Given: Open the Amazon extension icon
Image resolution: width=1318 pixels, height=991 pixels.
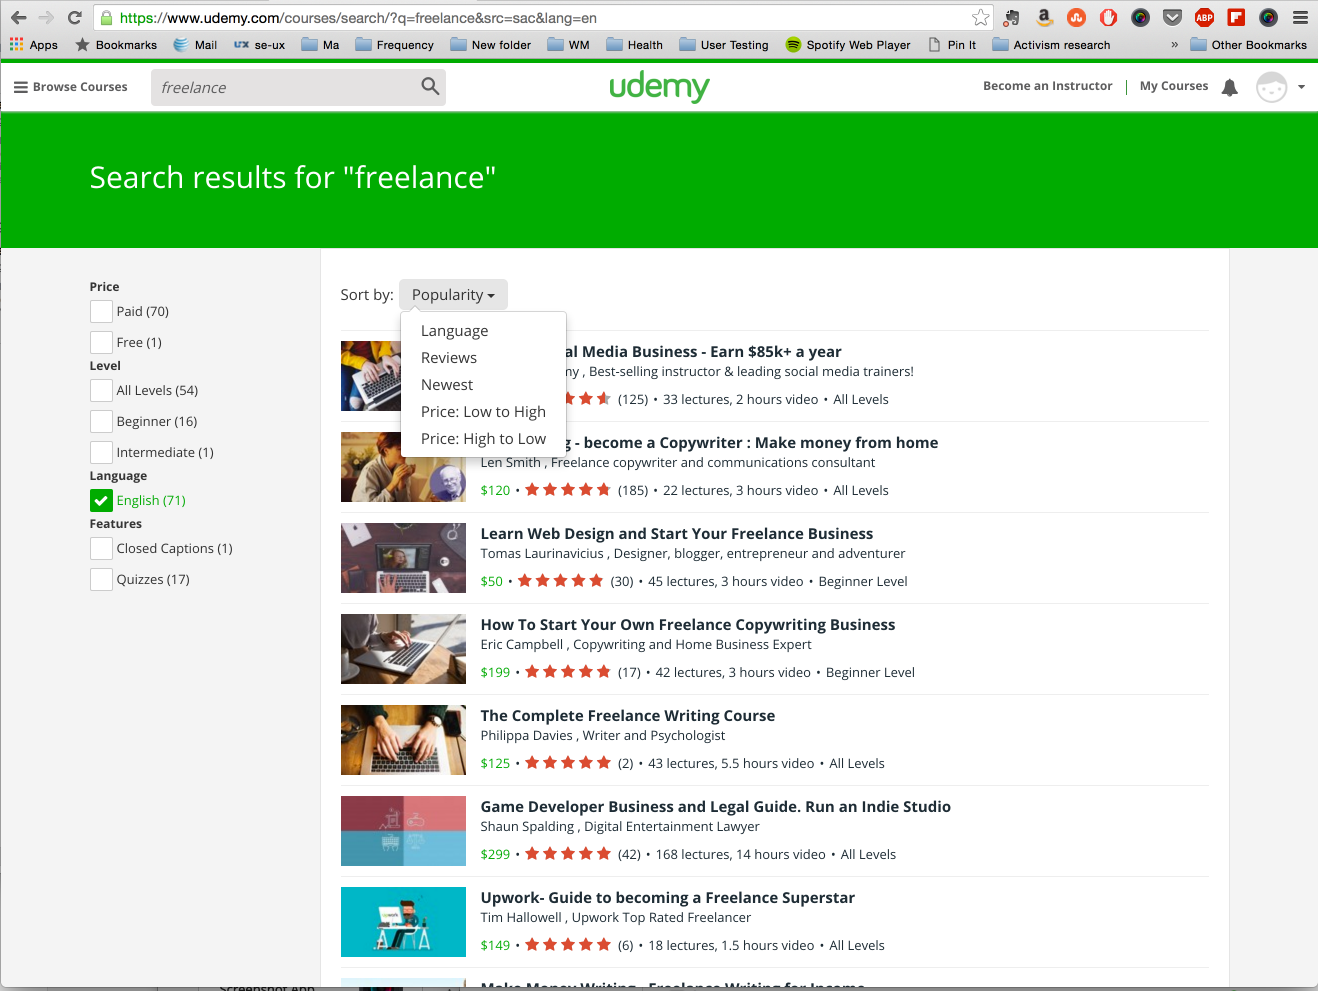Looking at the screenshot, I should pyautogui.click(x=1044, y=17).
